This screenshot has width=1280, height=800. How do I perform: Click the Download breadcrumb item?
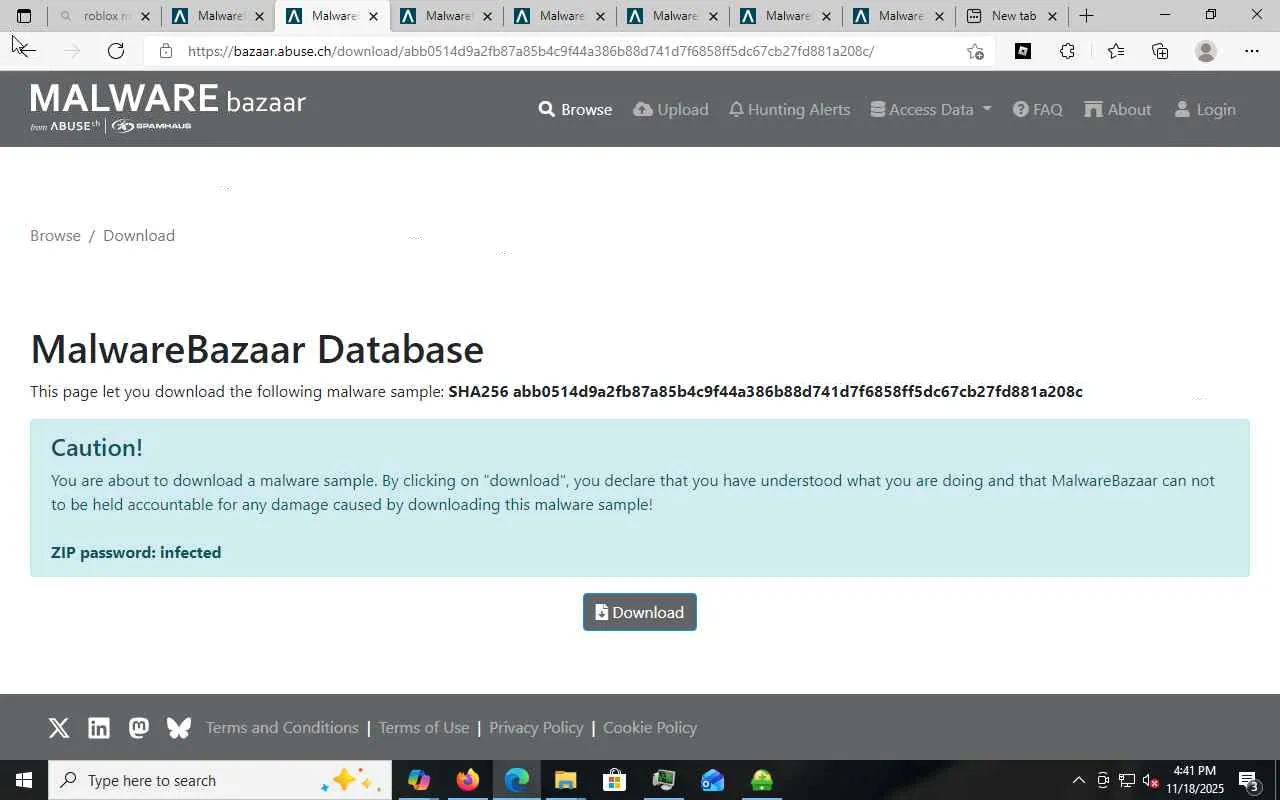[139, 235]
